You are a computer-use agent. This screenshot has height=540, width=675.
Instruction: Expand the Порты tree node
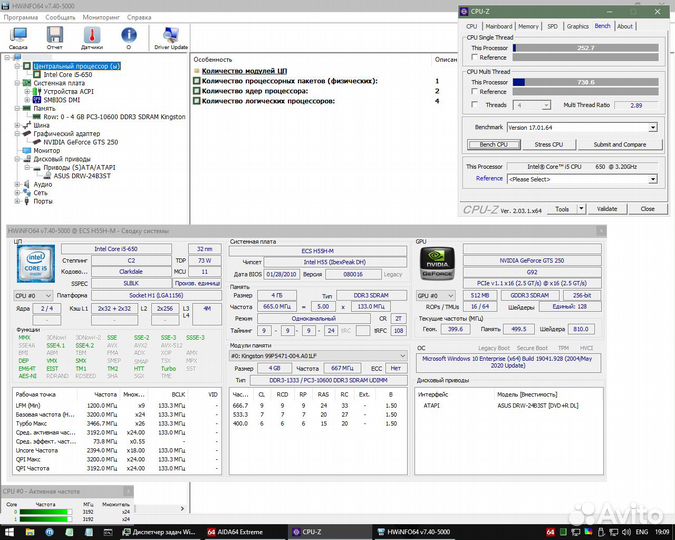click(17, 201)
